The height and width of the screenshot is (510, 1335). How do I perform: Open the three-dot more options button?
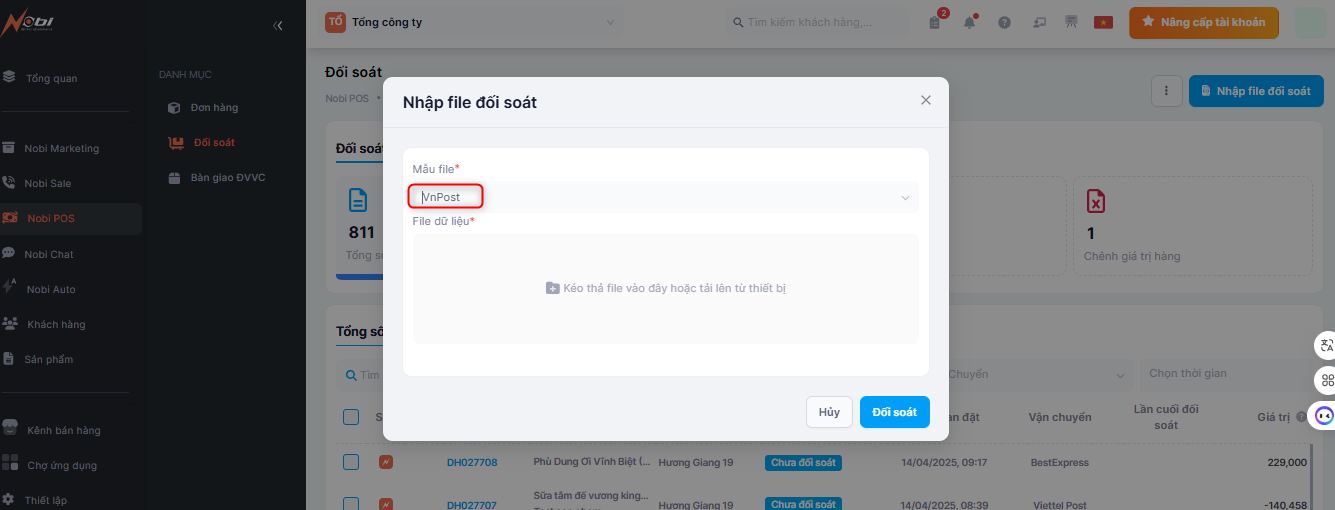coord(1166,91)
